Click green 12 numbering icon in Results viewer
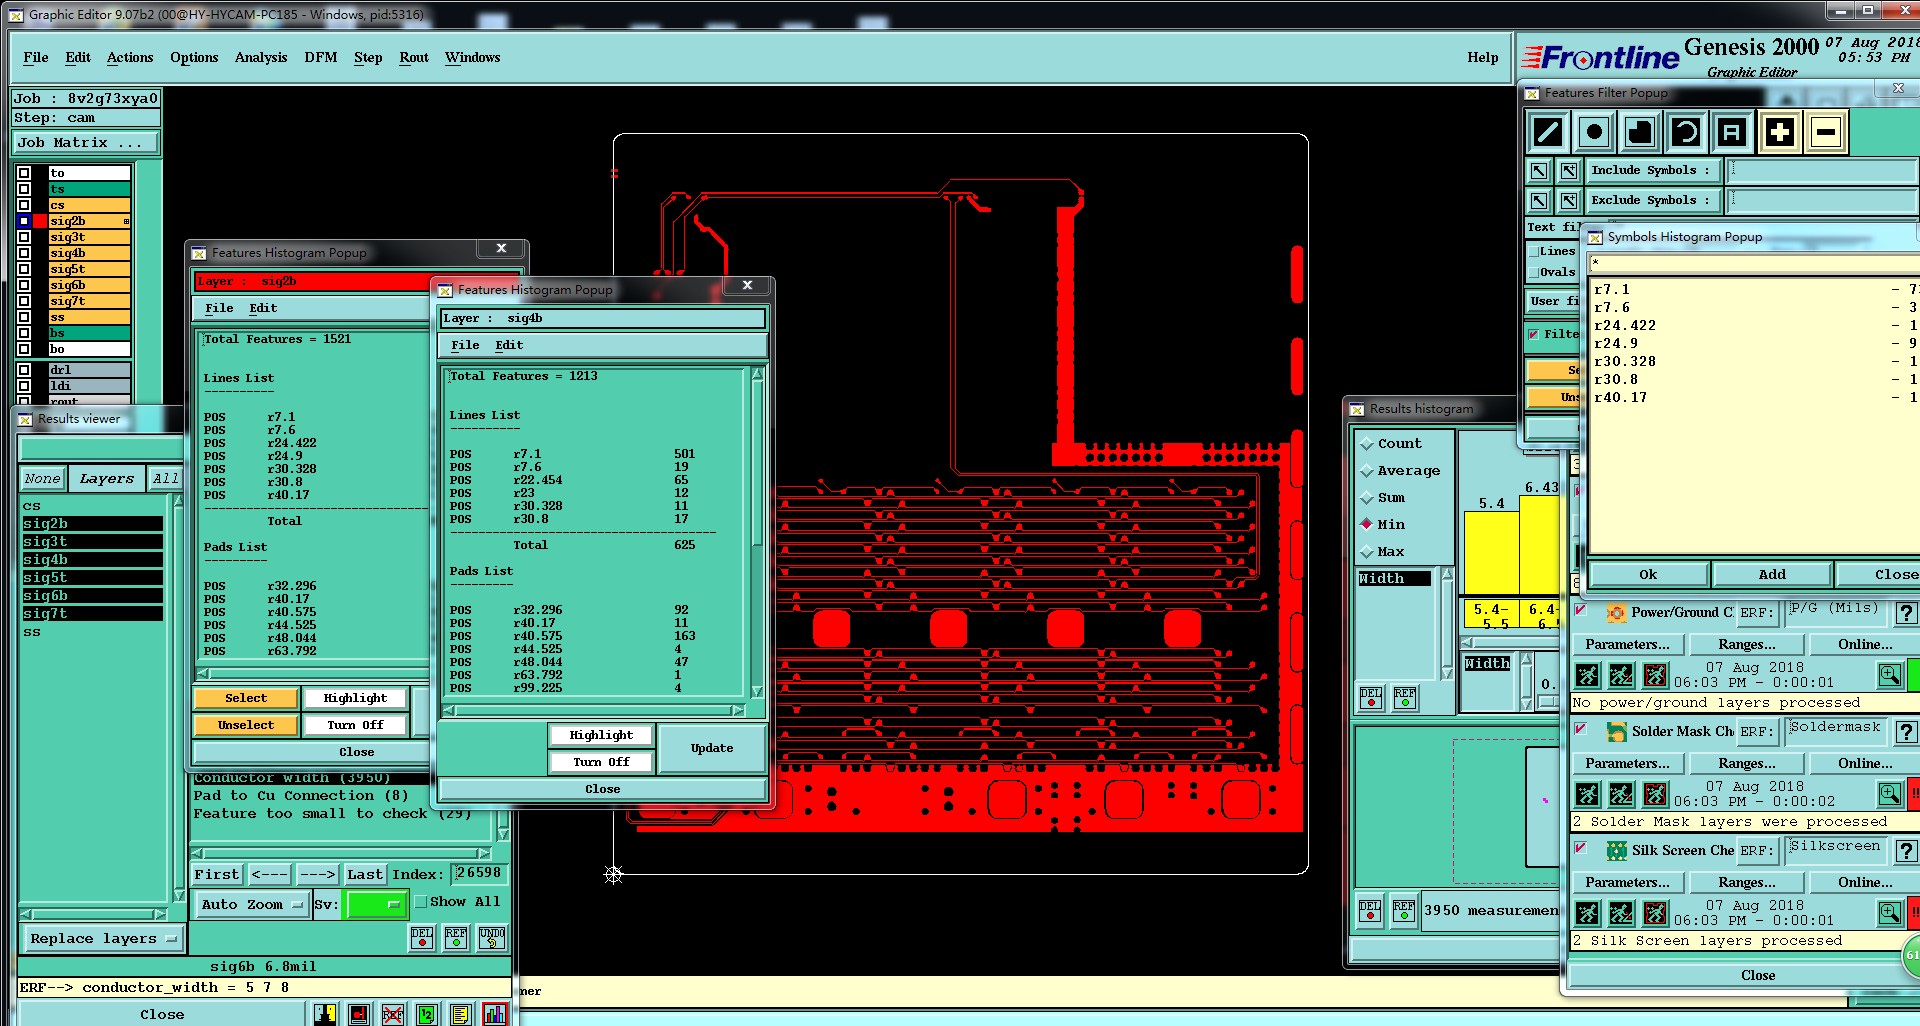This screenshot has height=1026, width=1920. pyautogui.click(x=426, y=1014)
